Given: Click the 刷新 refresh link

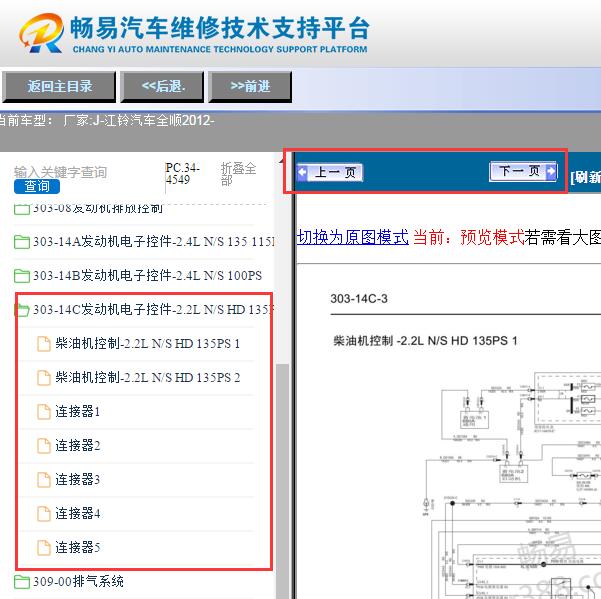Looking at the screenshot, I should (585, 177).
